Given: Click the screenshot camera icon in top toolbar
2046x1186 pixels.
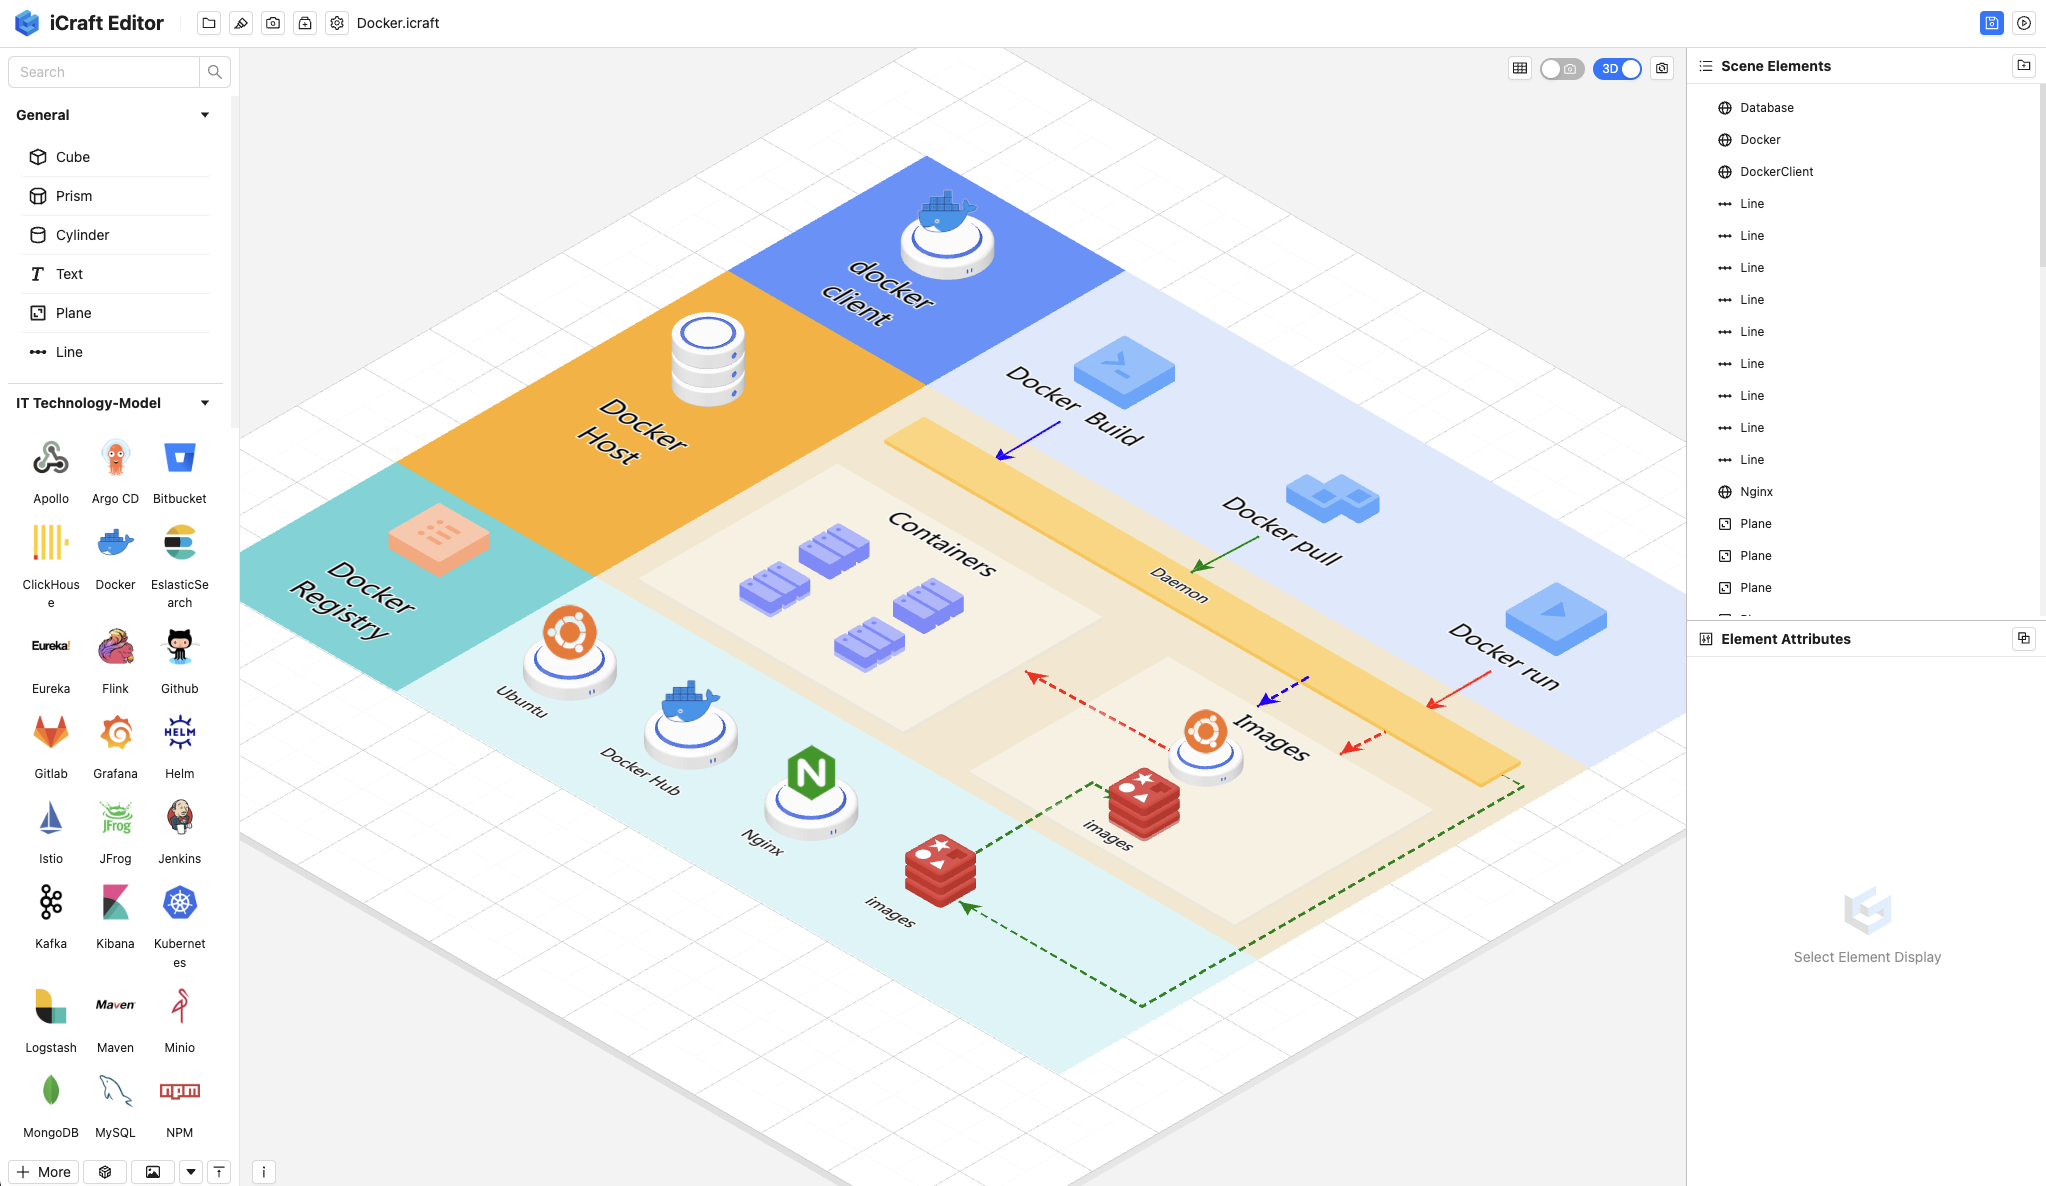Looking at the screenshot, I should 273,23.
